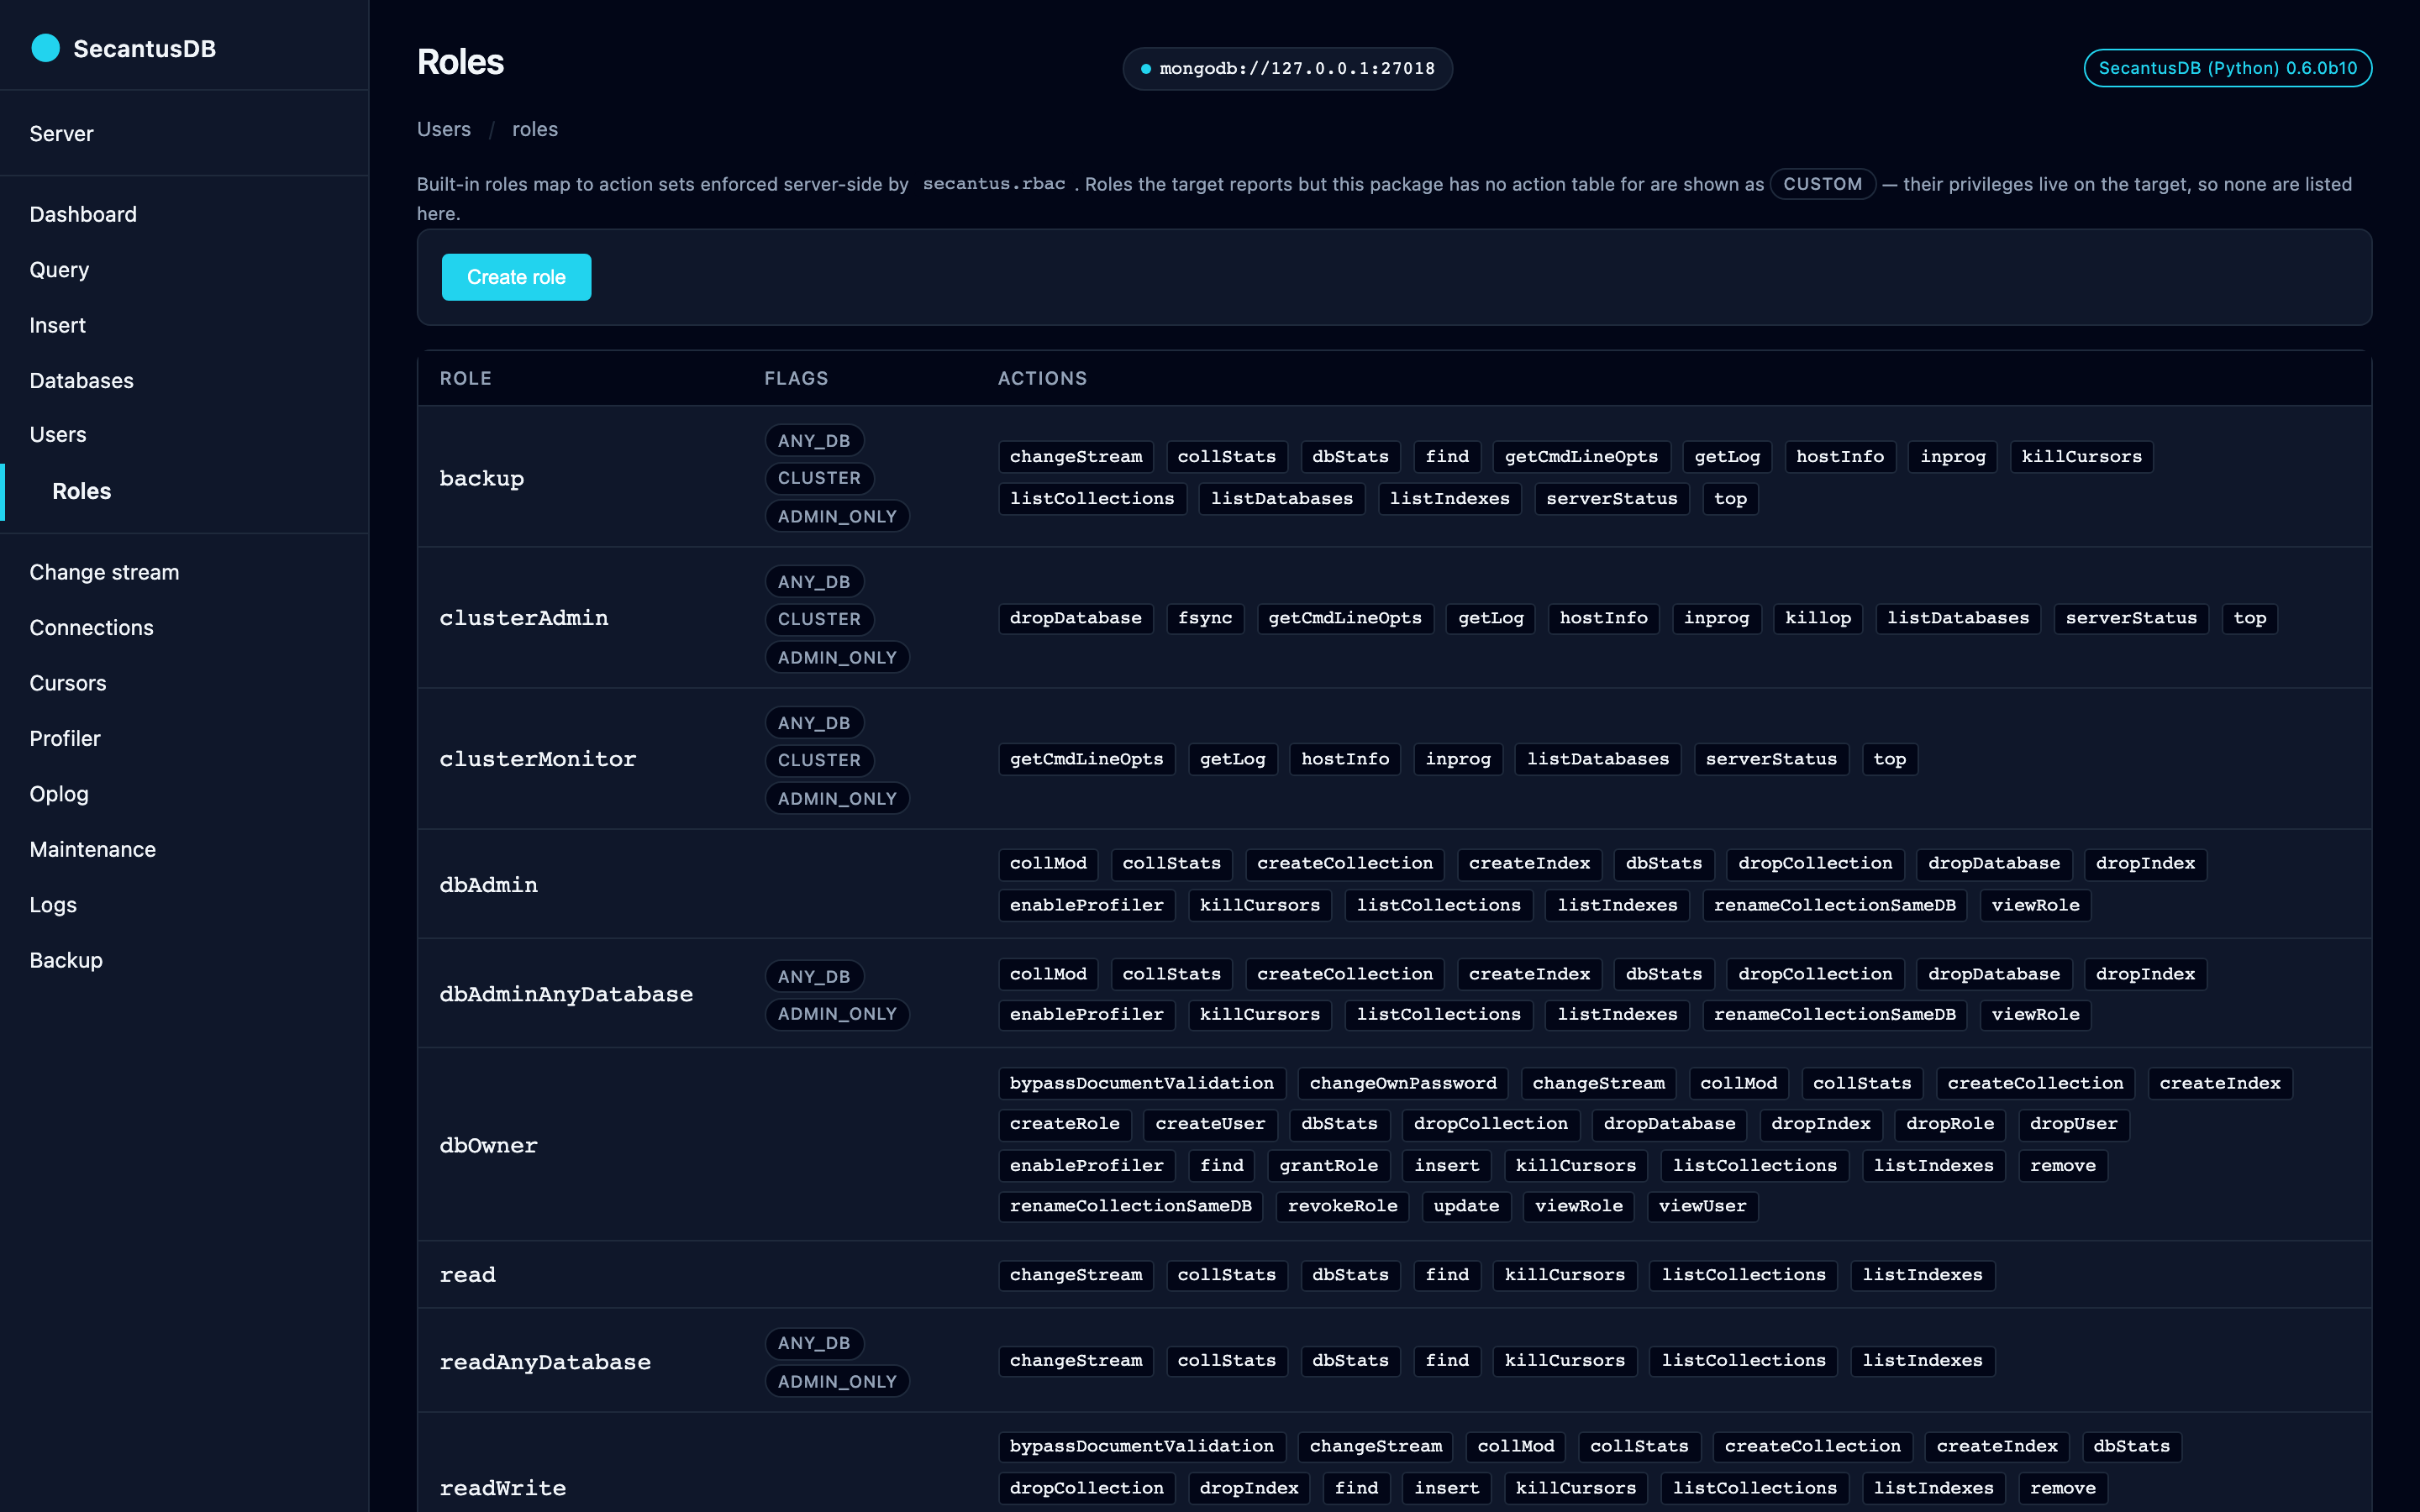Click the Users breadcrumb link
Screen dimensions: 2420x1512
443,129
